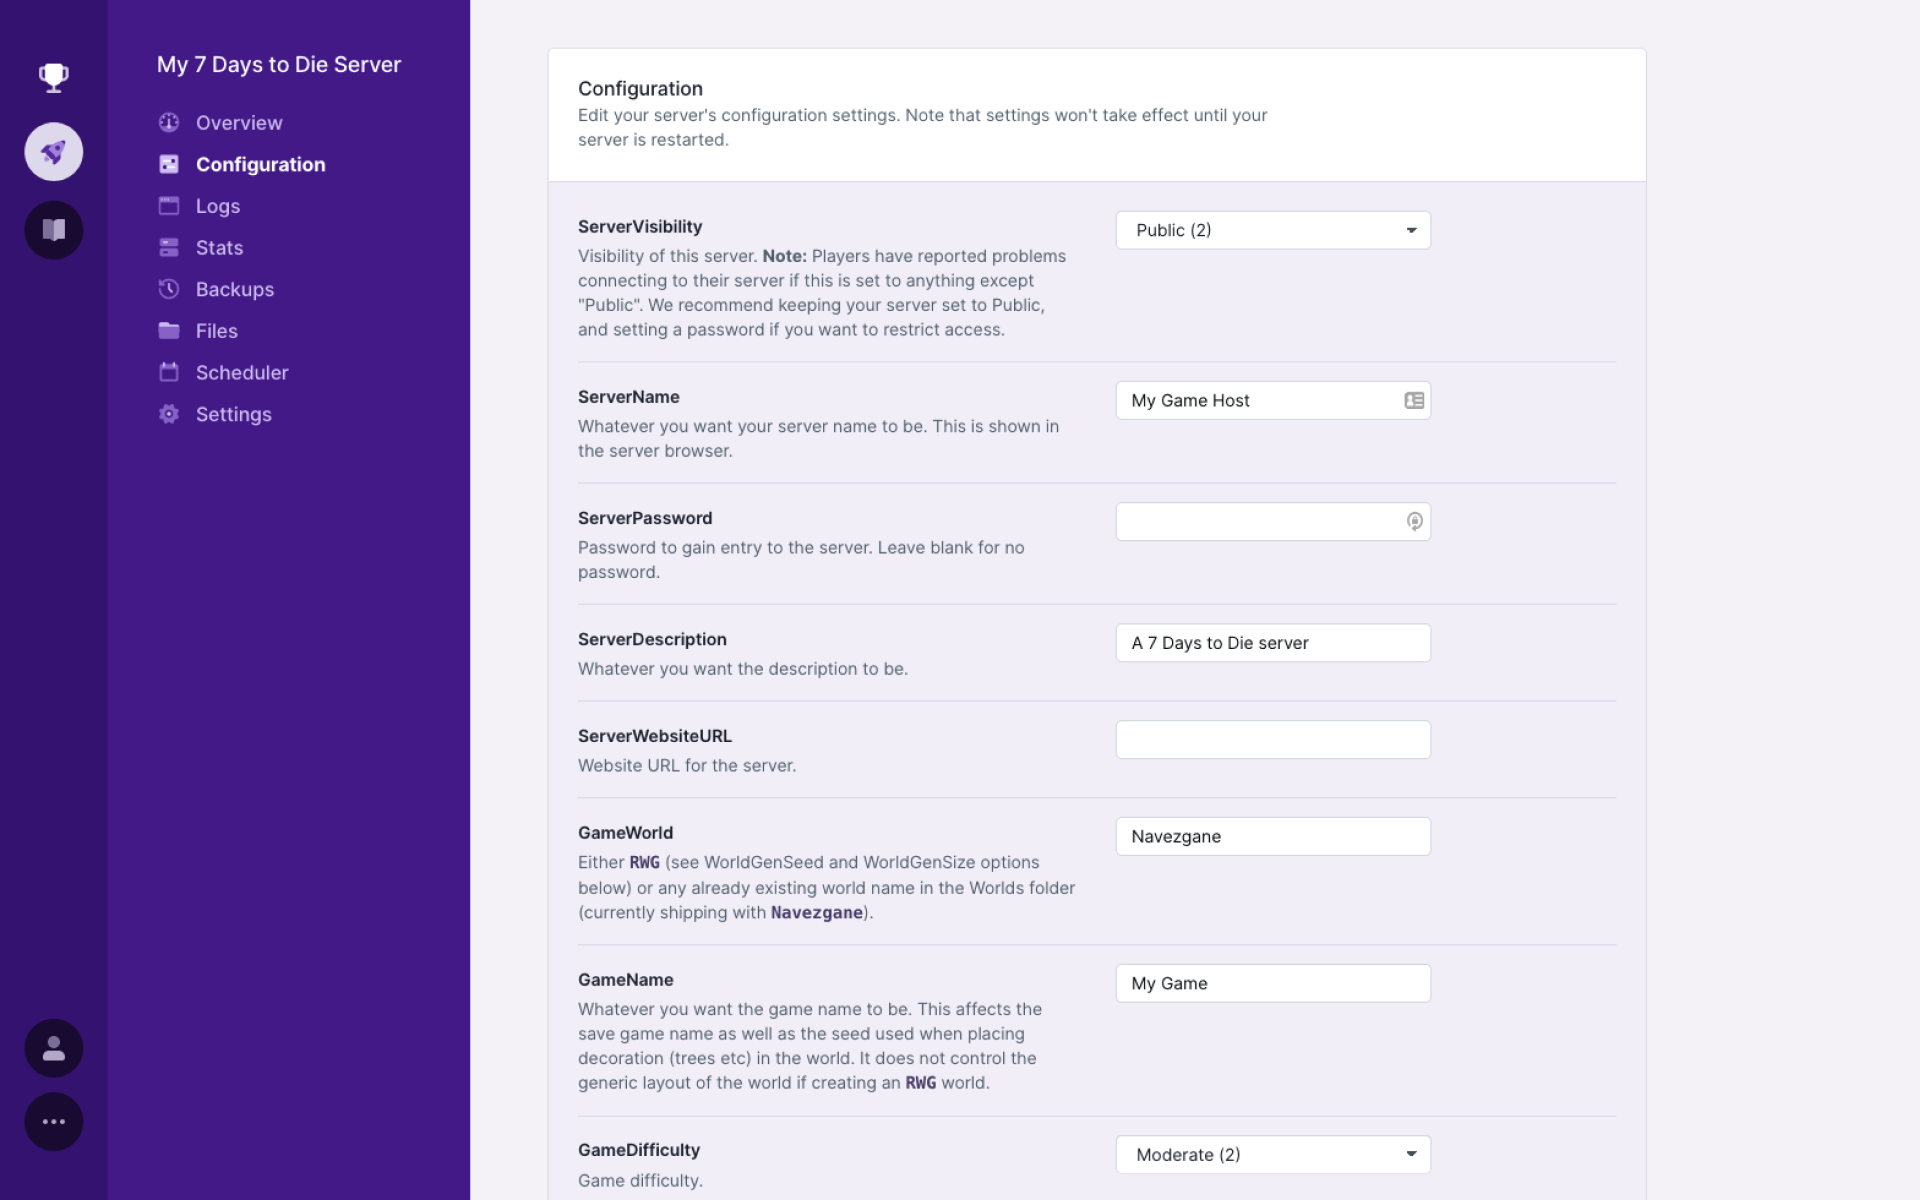Click the Settings gear icon
1920x1200 pixels.
[169, 414]
